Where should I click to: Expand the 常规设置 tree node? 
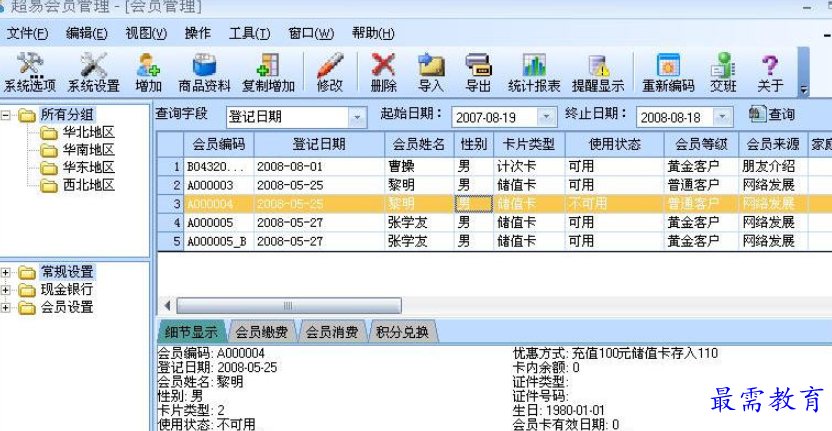(5, 273)
